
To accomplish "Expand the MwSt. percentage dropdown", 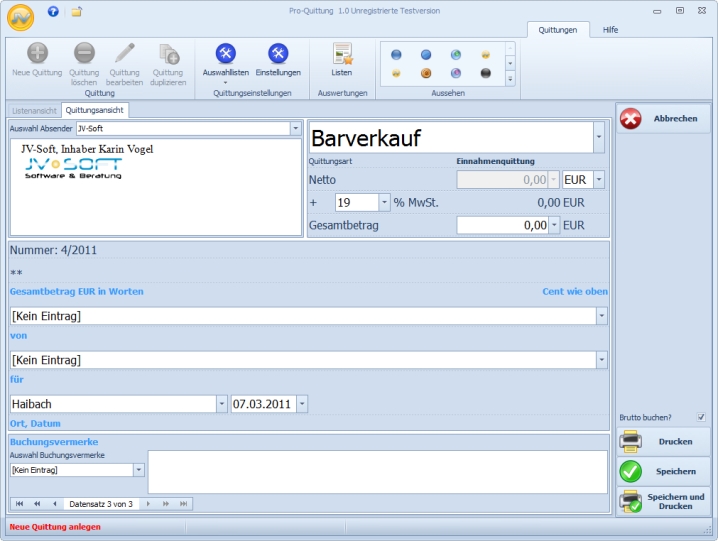I will pyautogui.click(x=385, y=202).
